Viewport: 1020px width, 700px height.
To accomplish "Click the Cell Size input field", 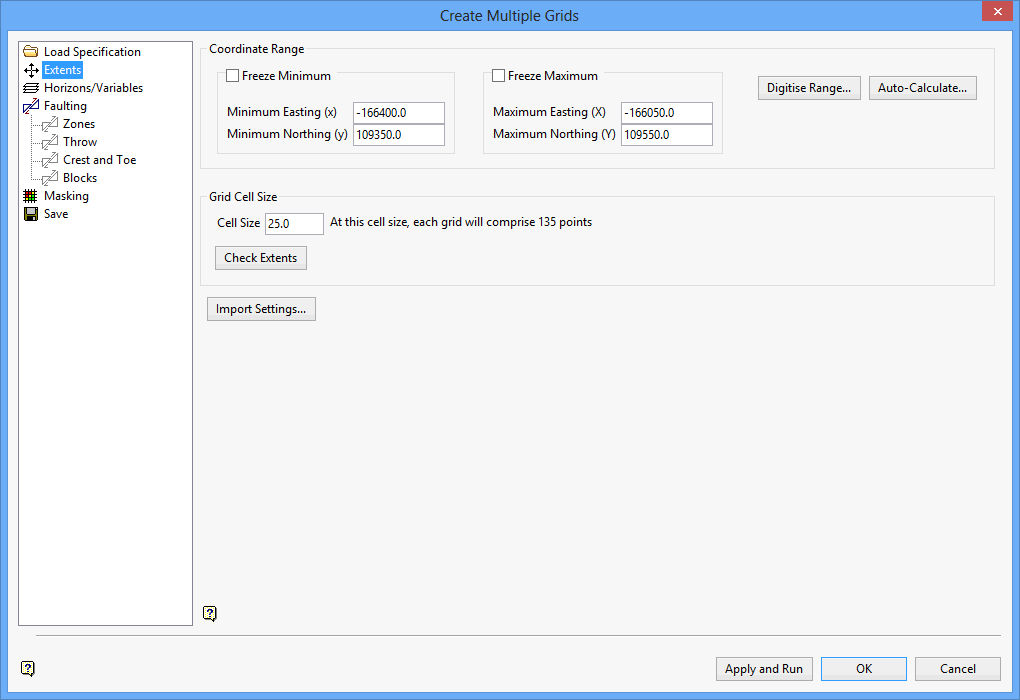I will coord(294,224).
